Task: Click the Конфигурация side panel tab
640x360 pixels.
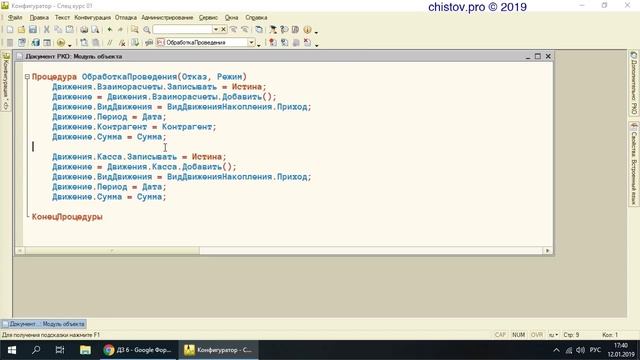Action: [x=6, y=81]
